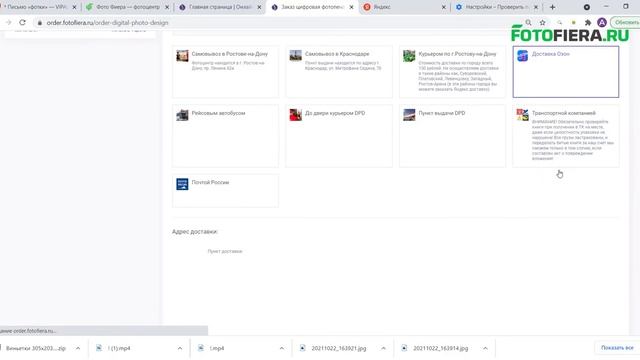
Task: Open the purple profile avatar
Action: (x=602, y=22)
